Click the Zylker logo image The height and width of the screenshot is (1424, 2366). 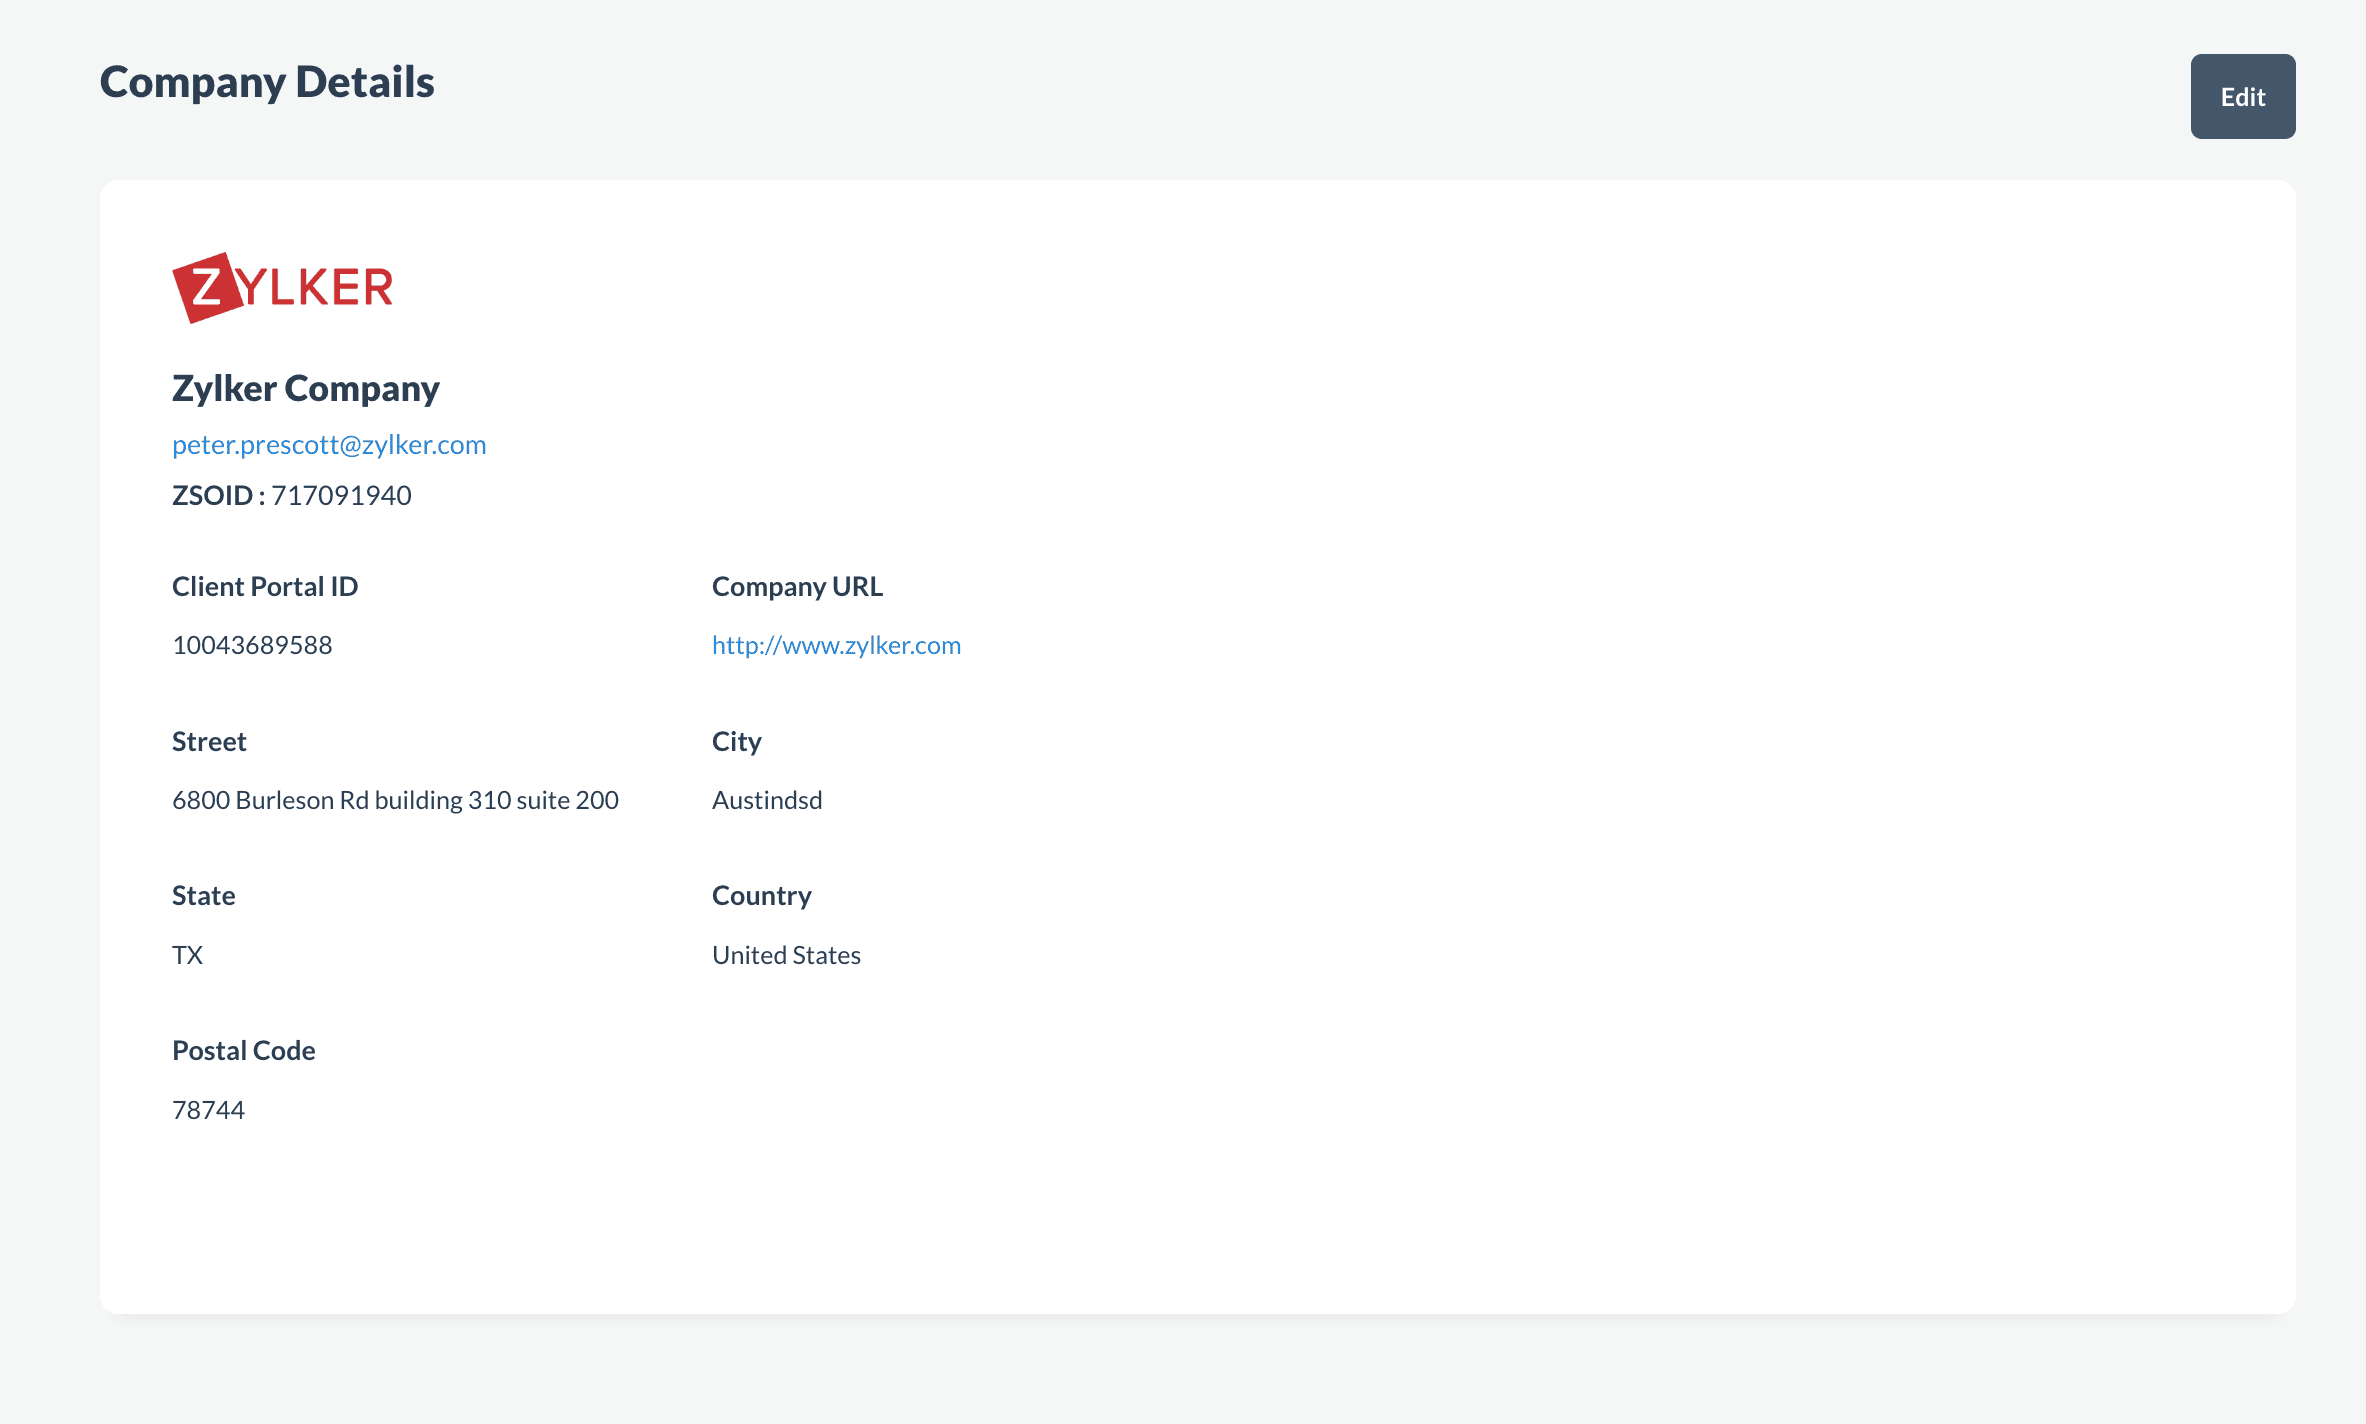click(282, 288)
